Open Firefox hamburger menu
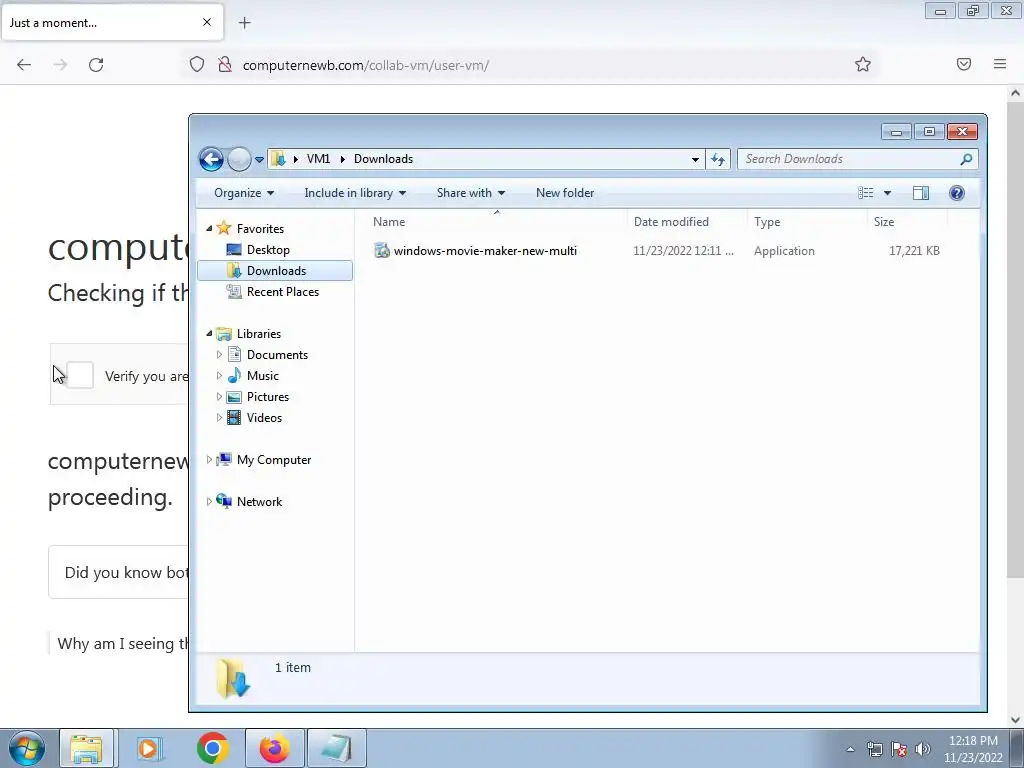Viewport: 1024px width, 768px height. 1000,64
